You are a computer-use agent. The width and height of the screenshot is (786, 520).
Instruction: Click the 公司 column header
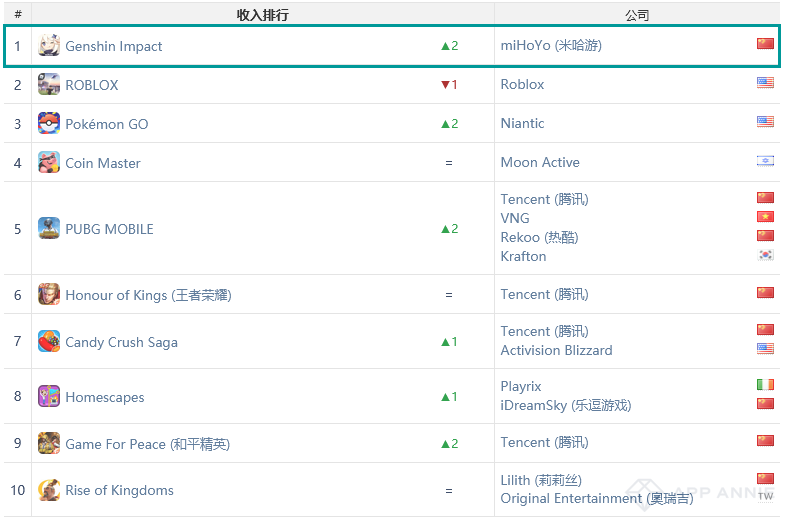[x=637, y=16]
